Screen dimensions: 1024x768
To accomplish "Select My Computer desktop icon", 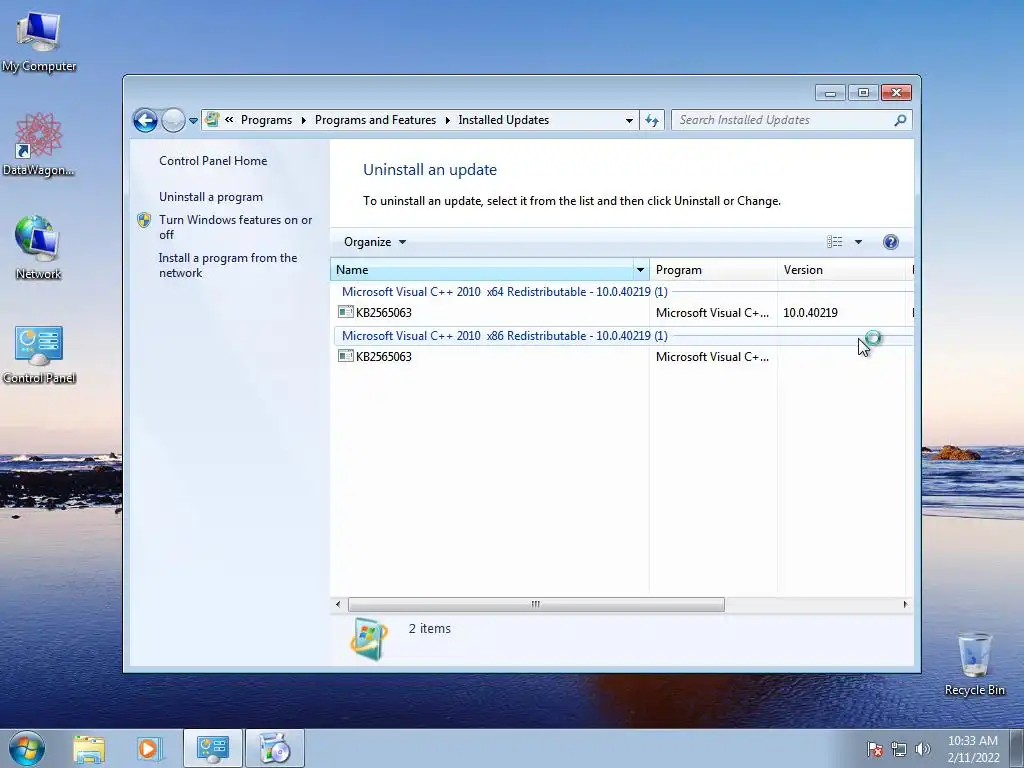I will tap(39, 42).
